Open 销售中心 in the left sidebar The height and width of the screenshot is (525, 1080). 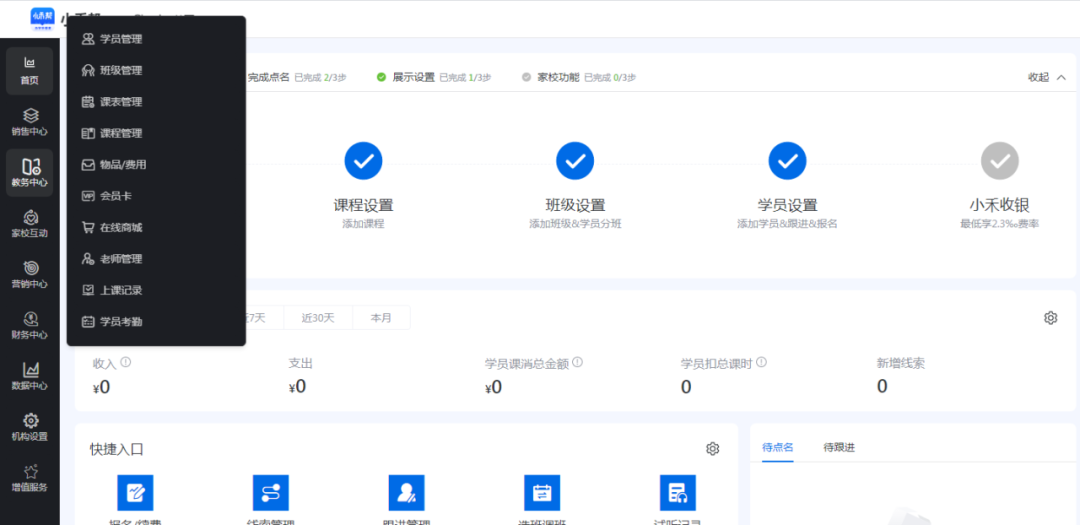pos(29,121)
